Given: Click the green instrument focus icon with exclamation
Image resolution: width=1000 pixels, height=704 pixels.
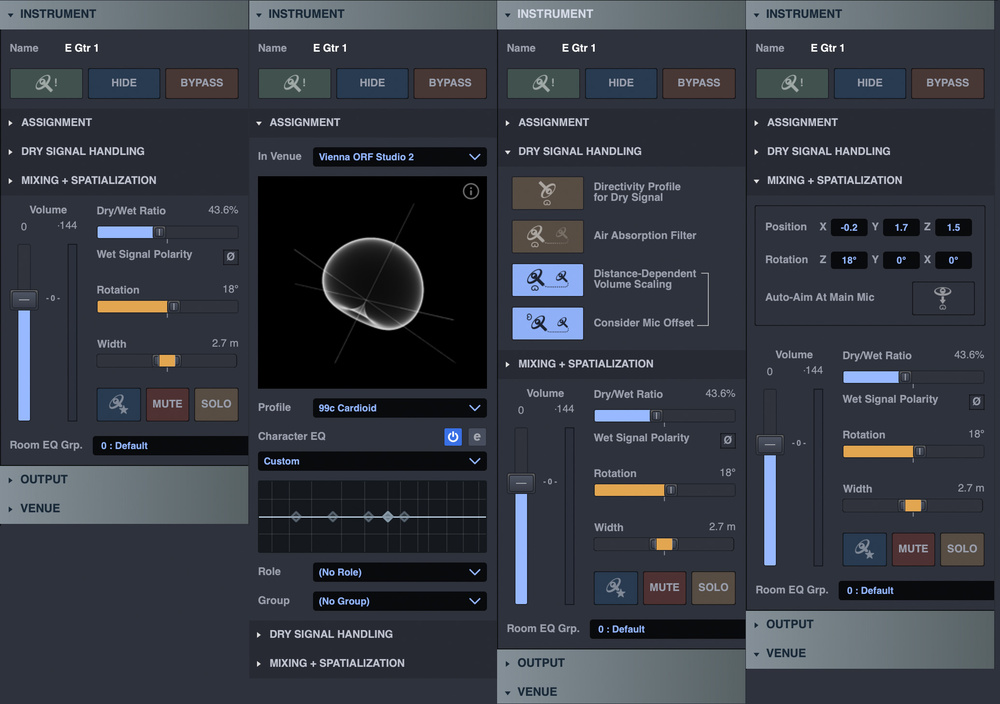Looking at the screenshot, I should pos(45,83).
